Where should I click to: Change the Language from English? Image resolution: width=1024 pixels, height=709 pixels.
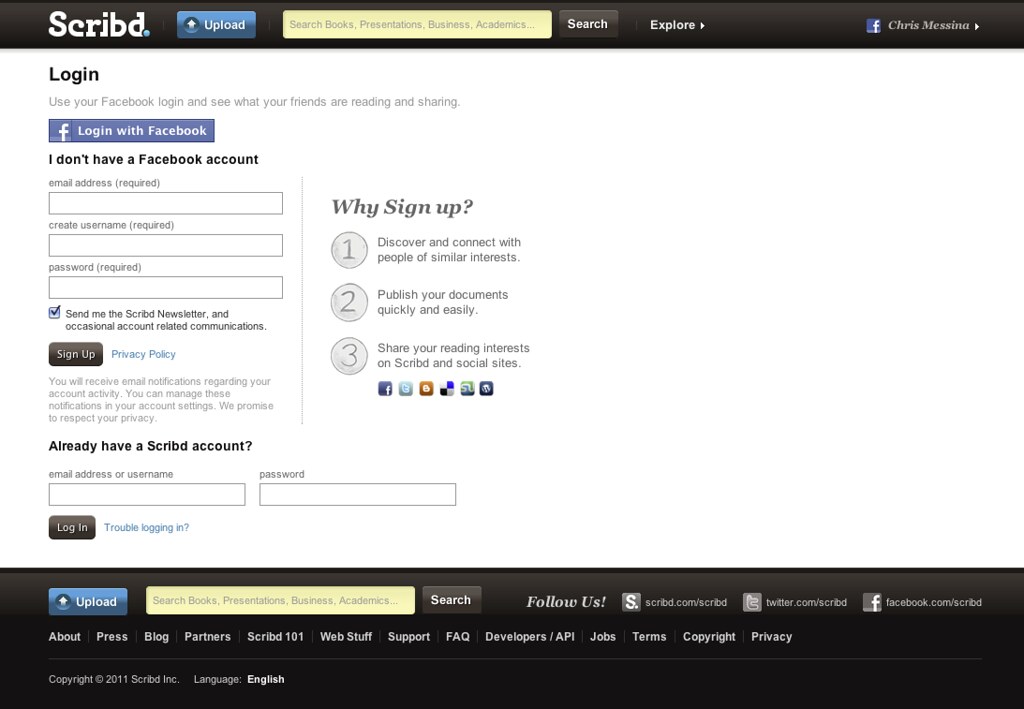(265, 679)
